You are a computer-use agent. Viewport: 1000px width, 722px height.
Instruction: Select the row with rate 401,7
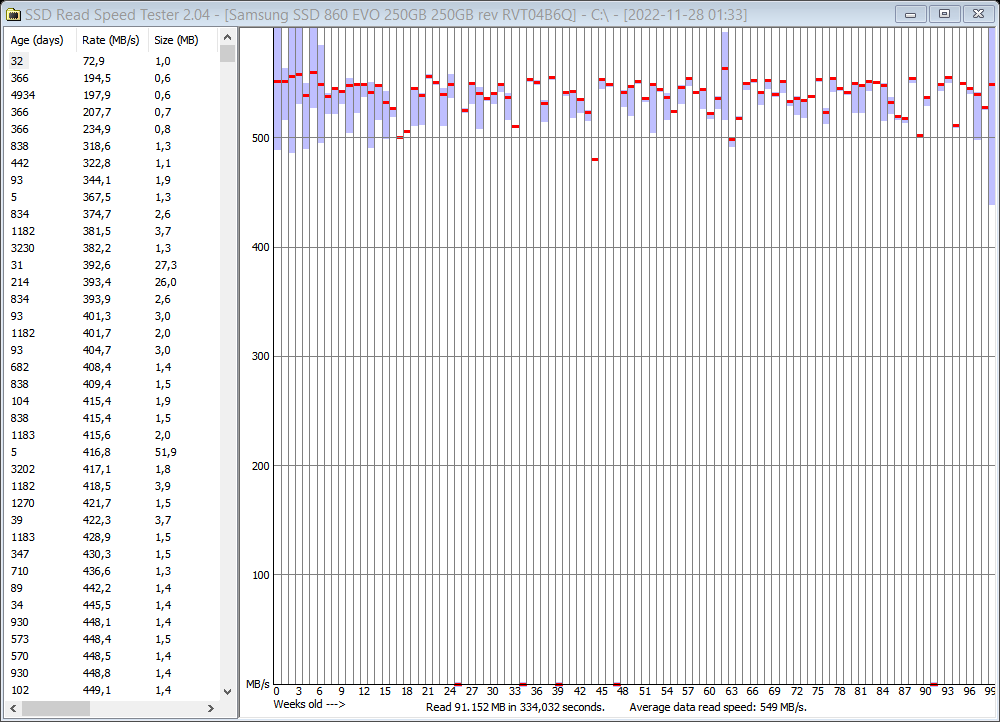click(112, 333)
